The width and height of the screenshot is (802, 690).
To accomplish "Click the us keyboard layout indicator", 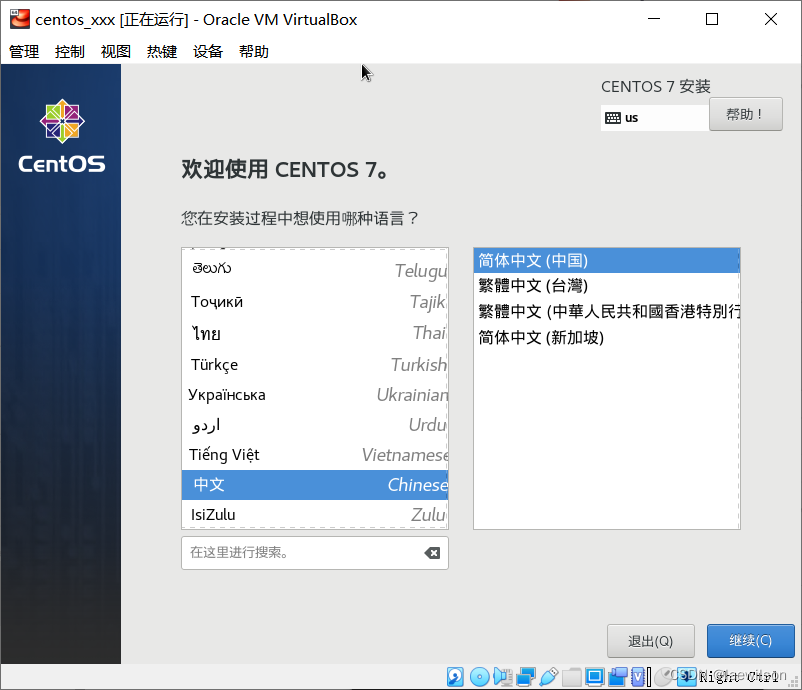I will tap(655, 118).
